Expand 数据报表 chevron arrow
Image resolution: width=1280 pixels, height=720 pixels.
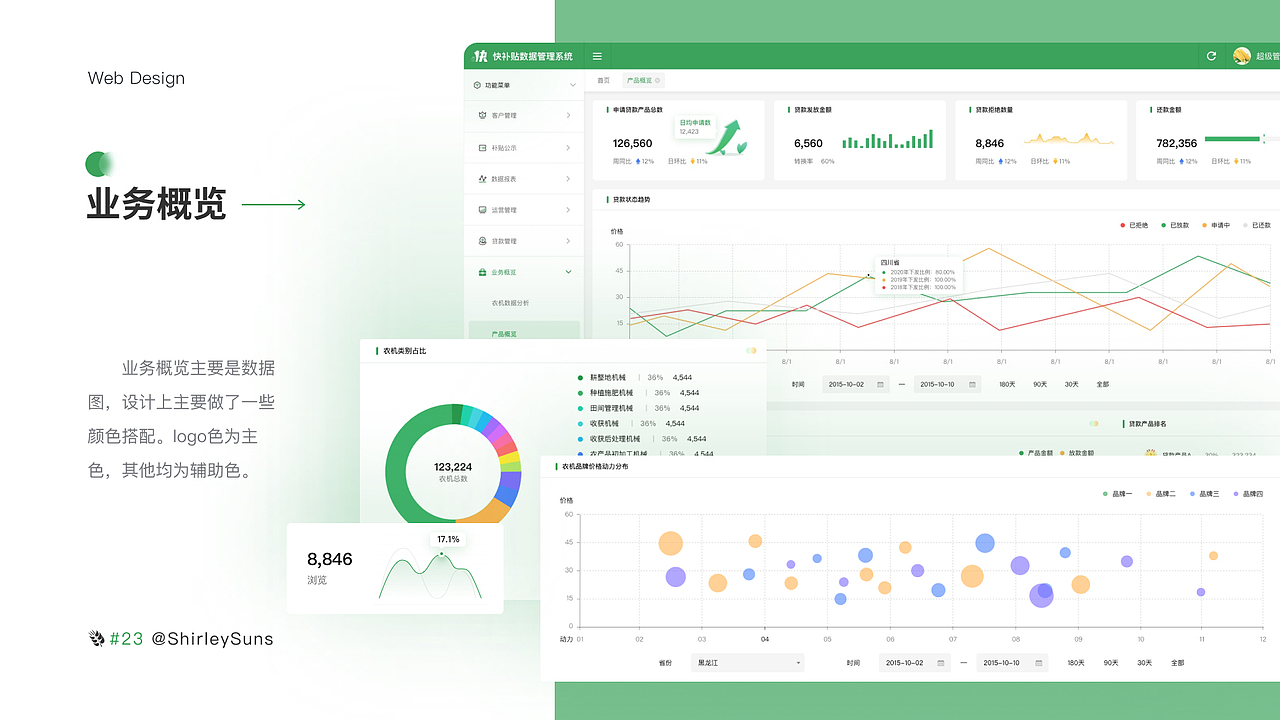click(569, 179)
